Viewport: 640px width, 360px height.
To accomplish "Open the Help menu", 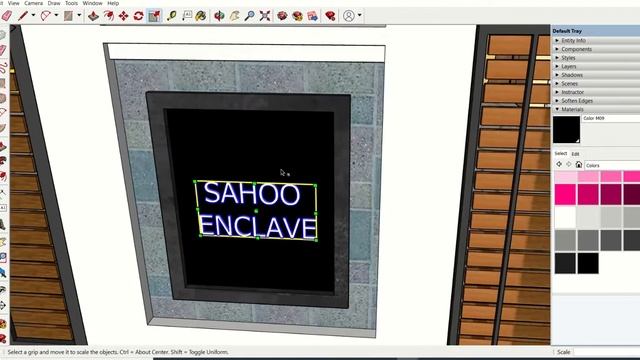I will click(x=113, y=3).
